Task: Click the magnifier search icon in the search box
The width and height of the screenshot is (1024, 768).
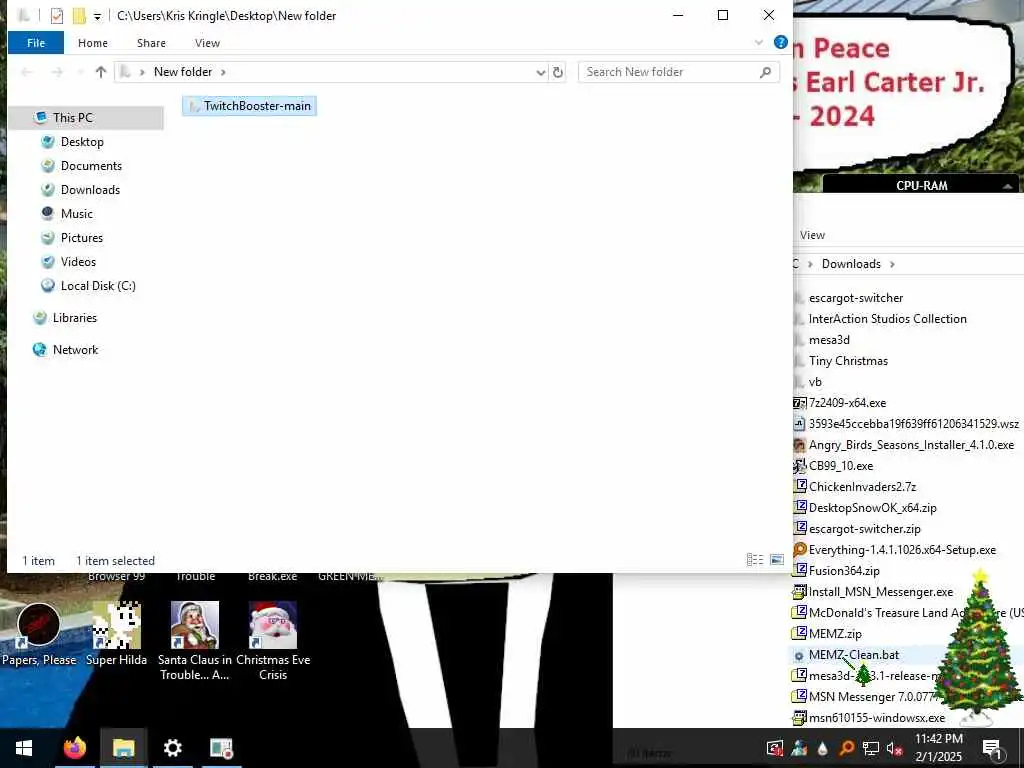Action: [x=765, y=72]
